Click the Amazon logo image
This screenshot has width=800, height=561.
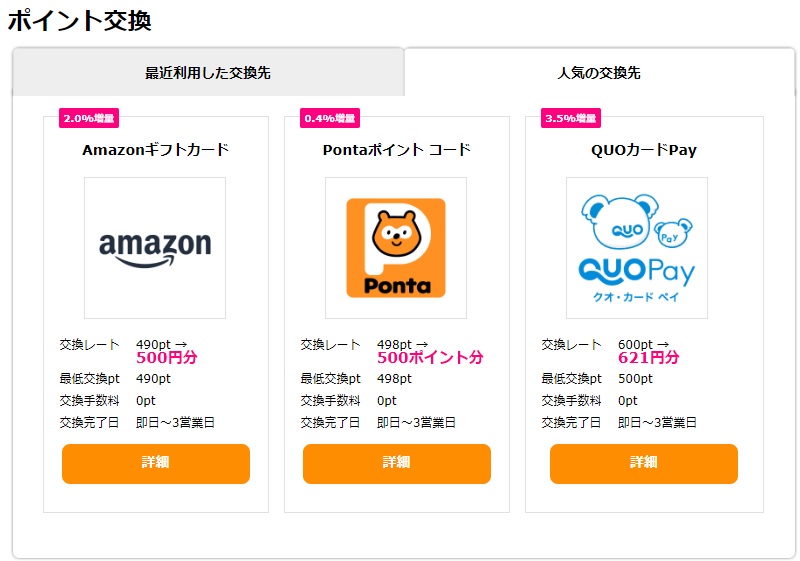155,248
